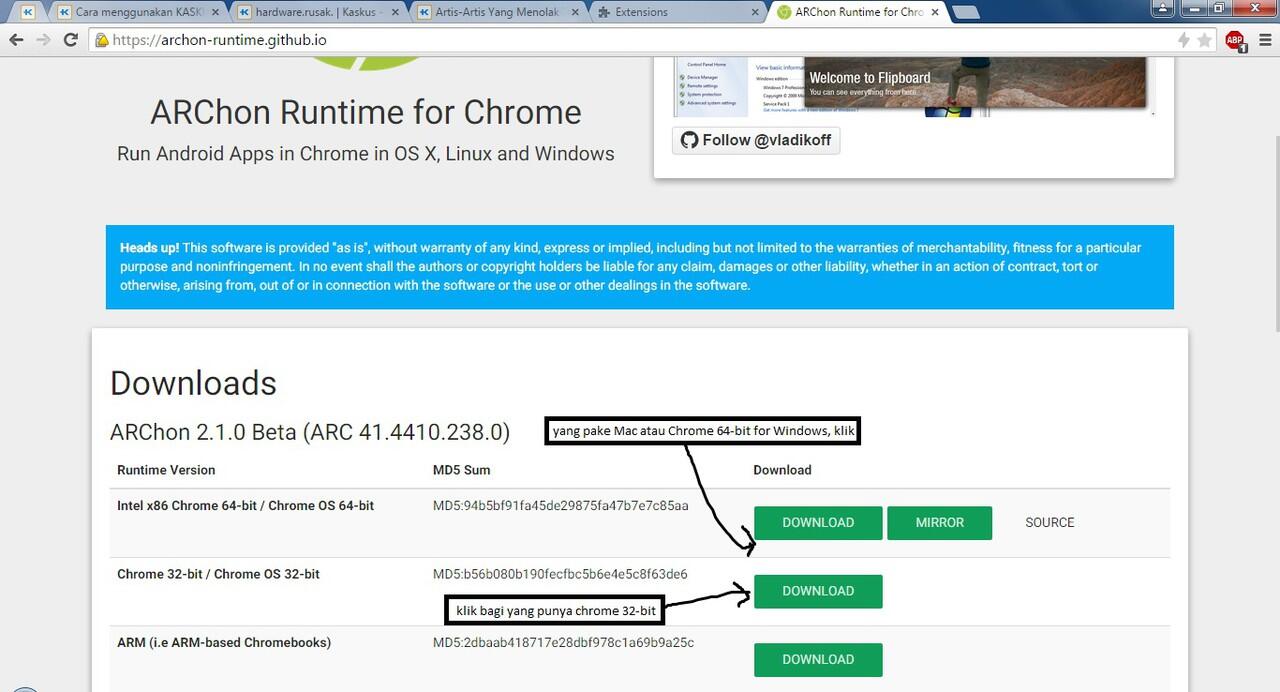The width and height of the screenshot is (1280, 692).
Task: Close the 'Cara menggunakan KASKUS' tab
Action: [x=217, y=11]
